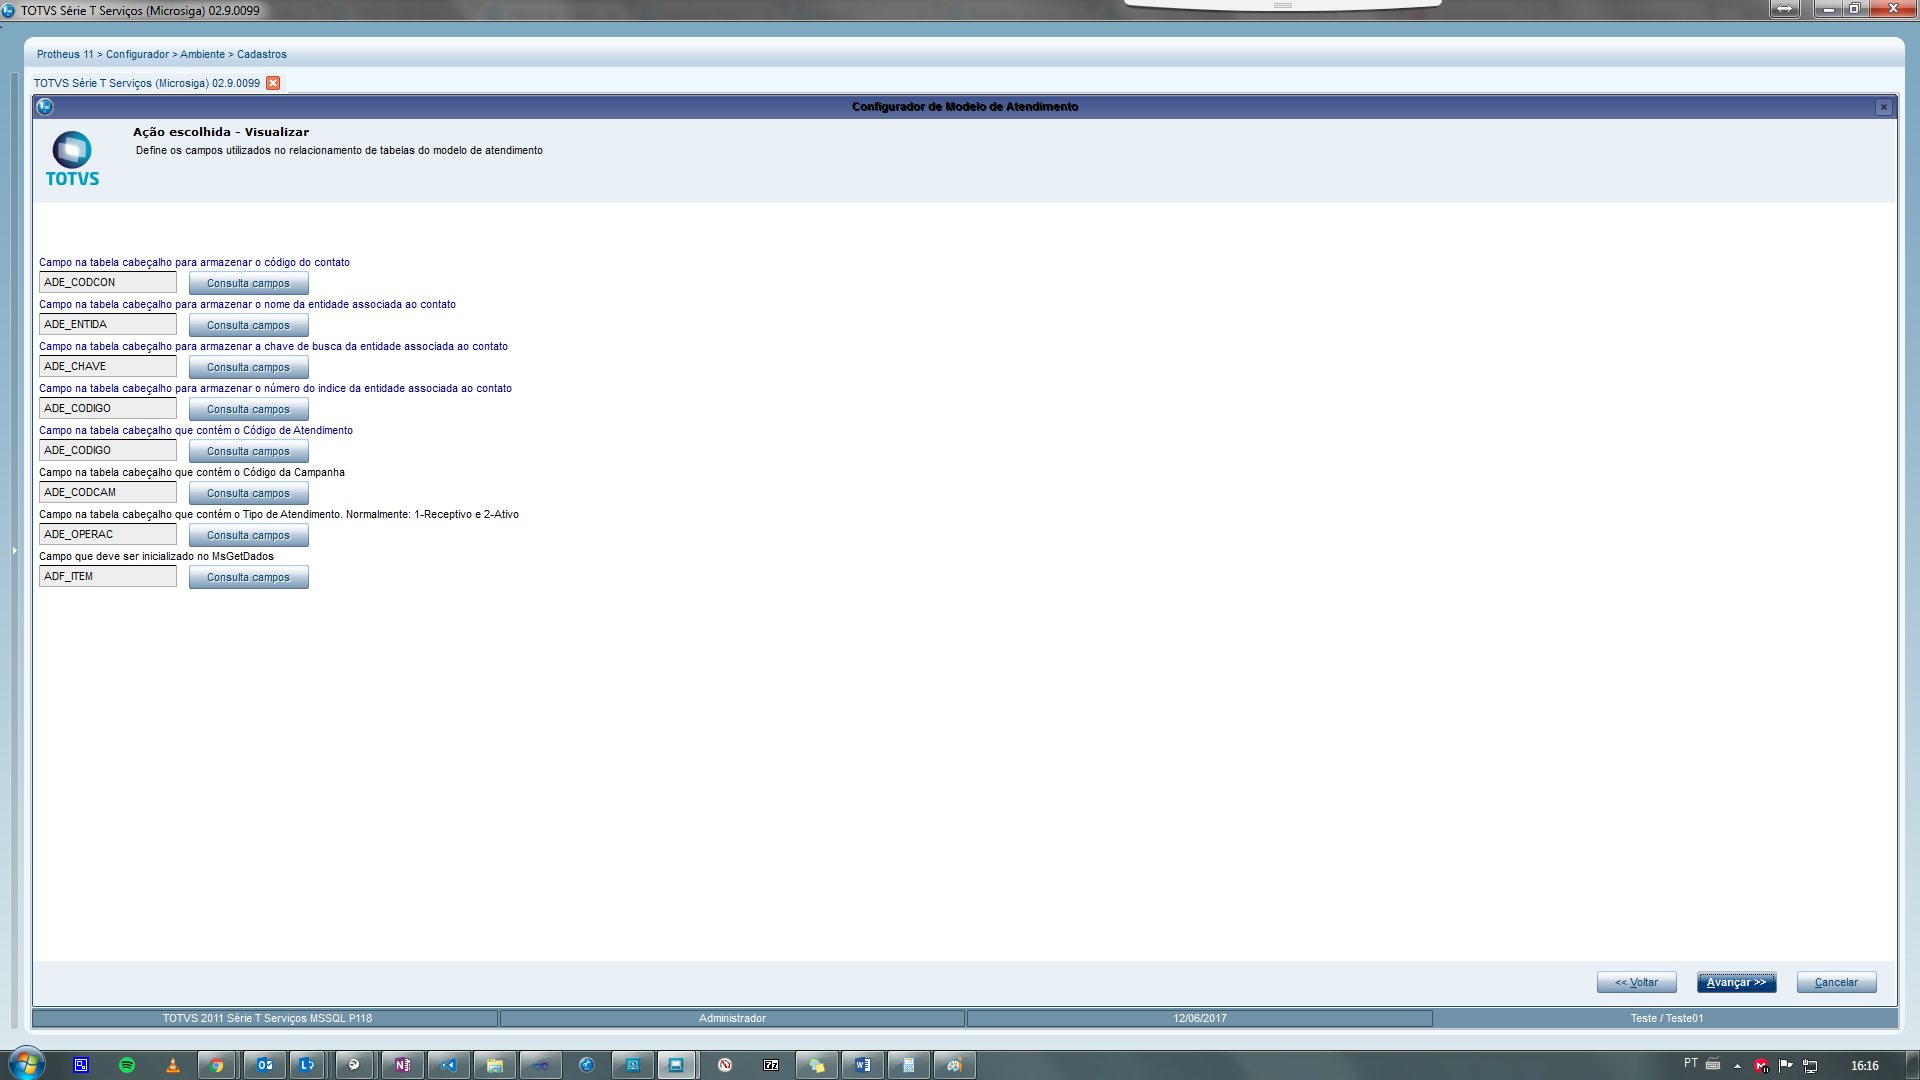The height and width of the screenshot is (1080, 1920).
Task: Open Configurador breadcrumb link
Action: point(137,54)
